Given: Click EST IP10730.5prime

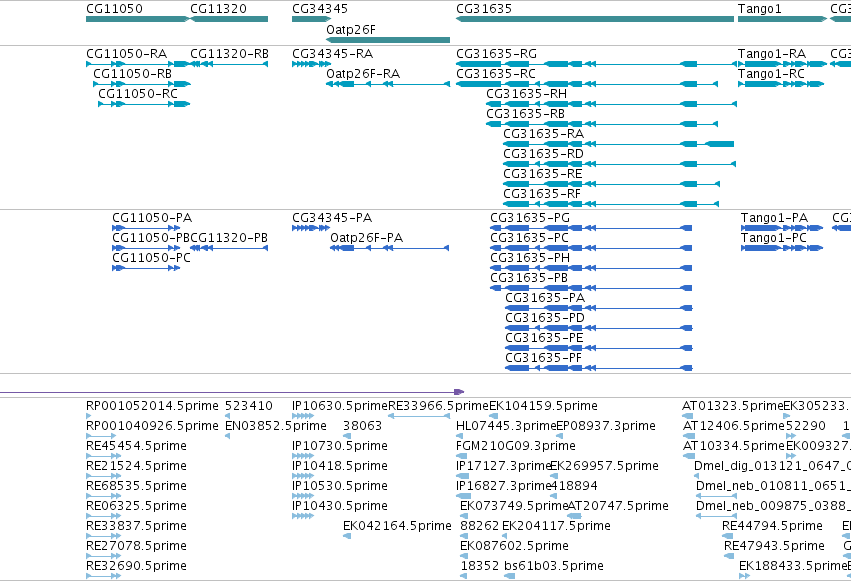Looking at the screenshot, I should [x=340, y=446].
